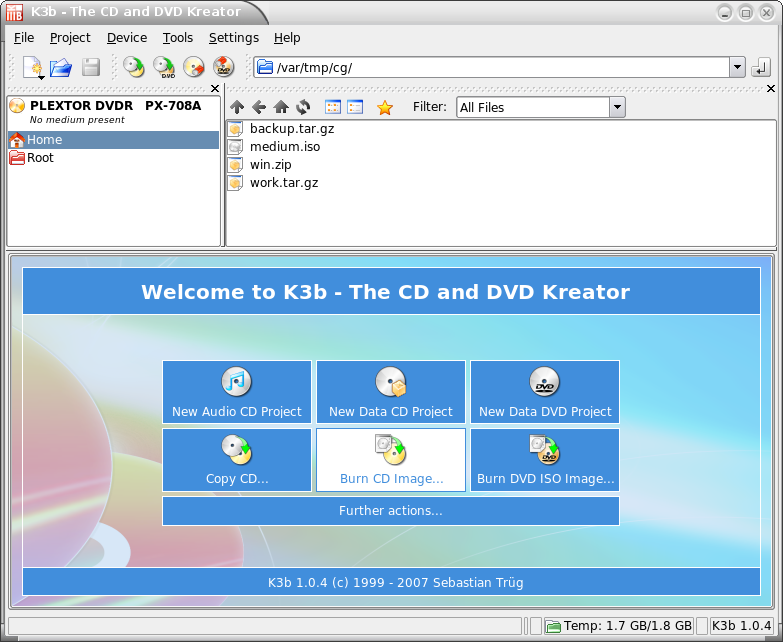Click the PLEXTOR DVDR drive disc icon
This screenshot has width=783, height=642.
click(x=17, y=106)
